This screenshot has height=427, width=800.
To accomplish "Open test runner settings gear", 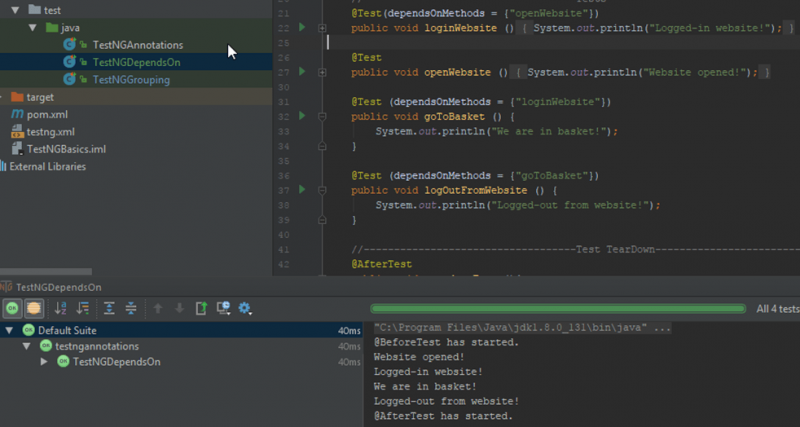I will (x=244, y=308).
